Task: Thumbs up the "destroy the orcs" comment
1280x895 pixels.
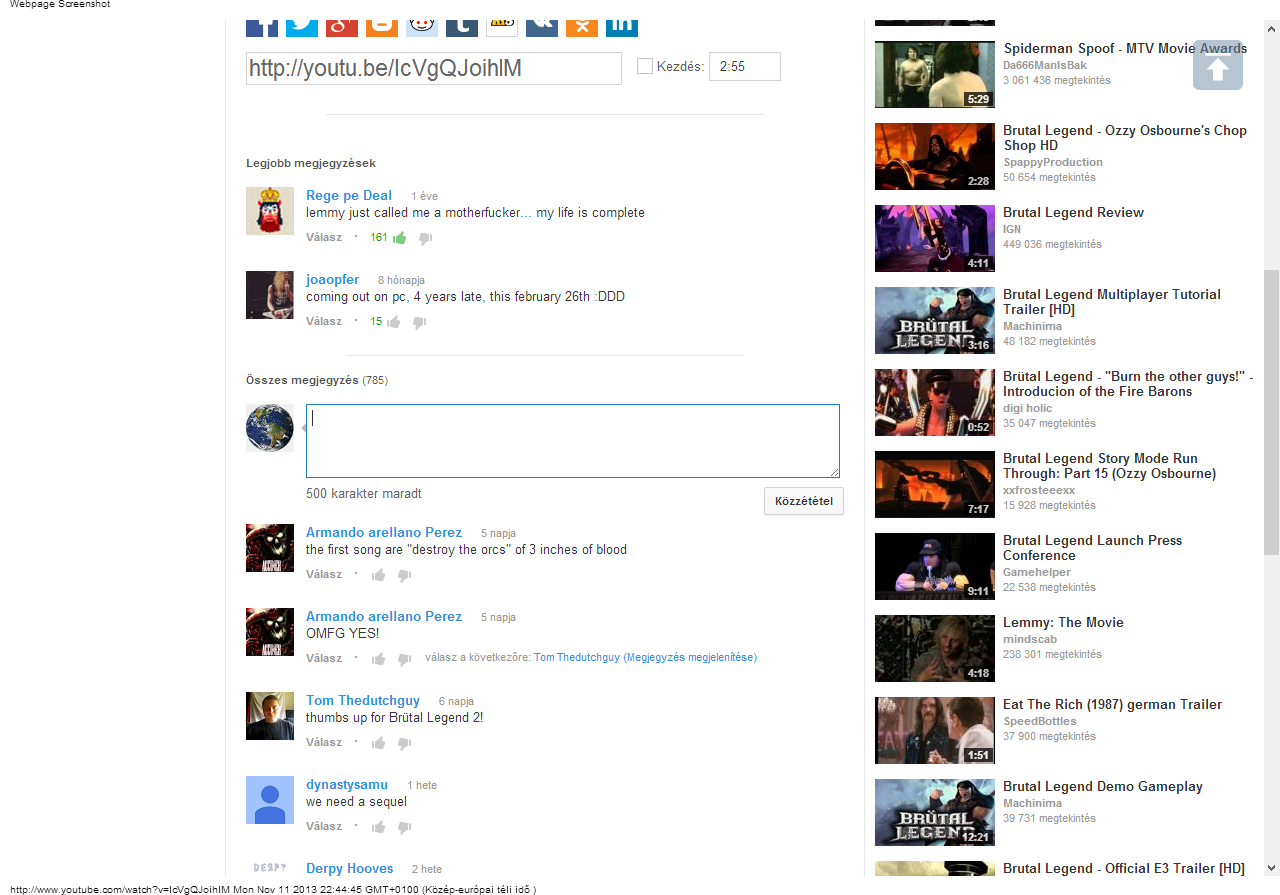Action: tap(379, 575)
